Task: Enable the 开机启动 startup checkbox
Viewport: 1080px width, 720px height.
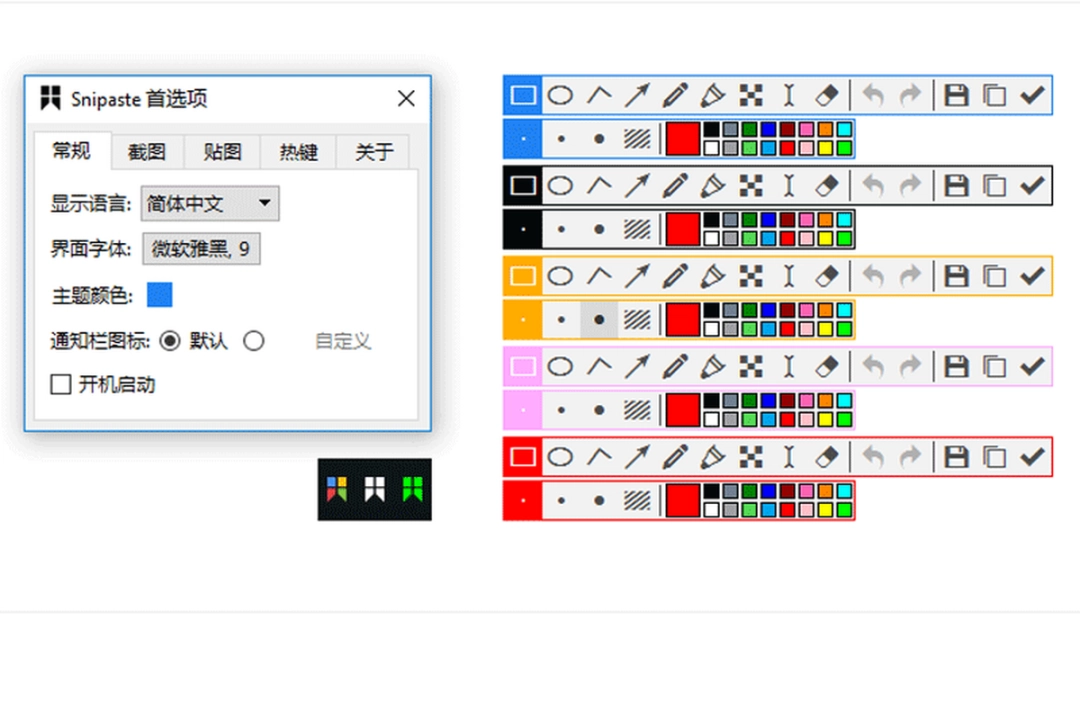Action: [x=60, y=384]
